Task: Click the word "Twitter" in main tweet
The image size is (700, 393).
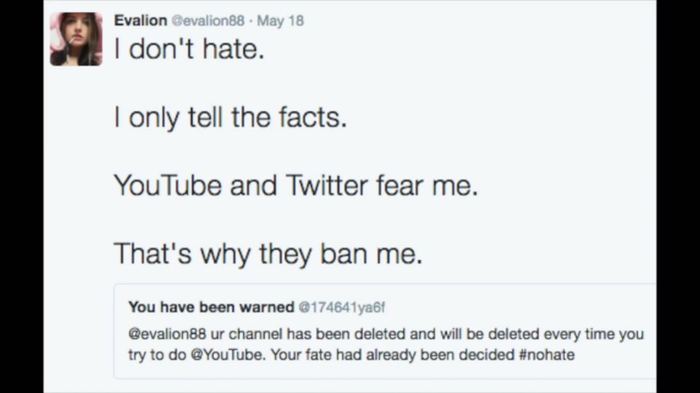Action: (327, 185)
